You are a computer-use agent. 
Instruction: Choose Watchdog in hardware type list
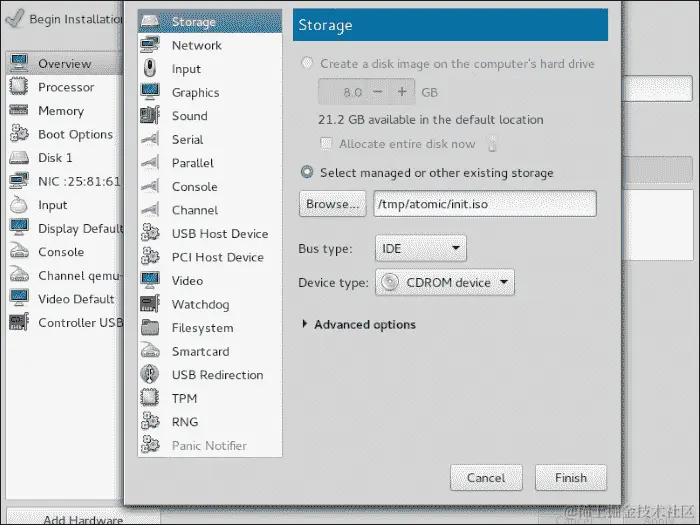[x=210, y=304]
